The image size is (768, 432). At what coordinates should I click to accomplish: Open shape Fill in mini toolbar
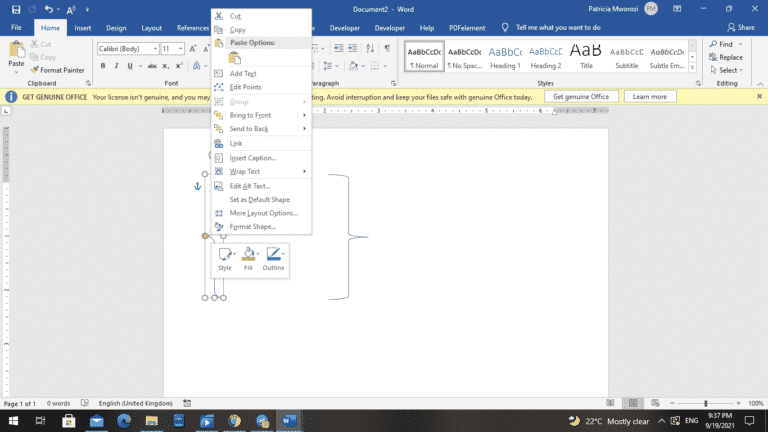(x=249, y=260)
